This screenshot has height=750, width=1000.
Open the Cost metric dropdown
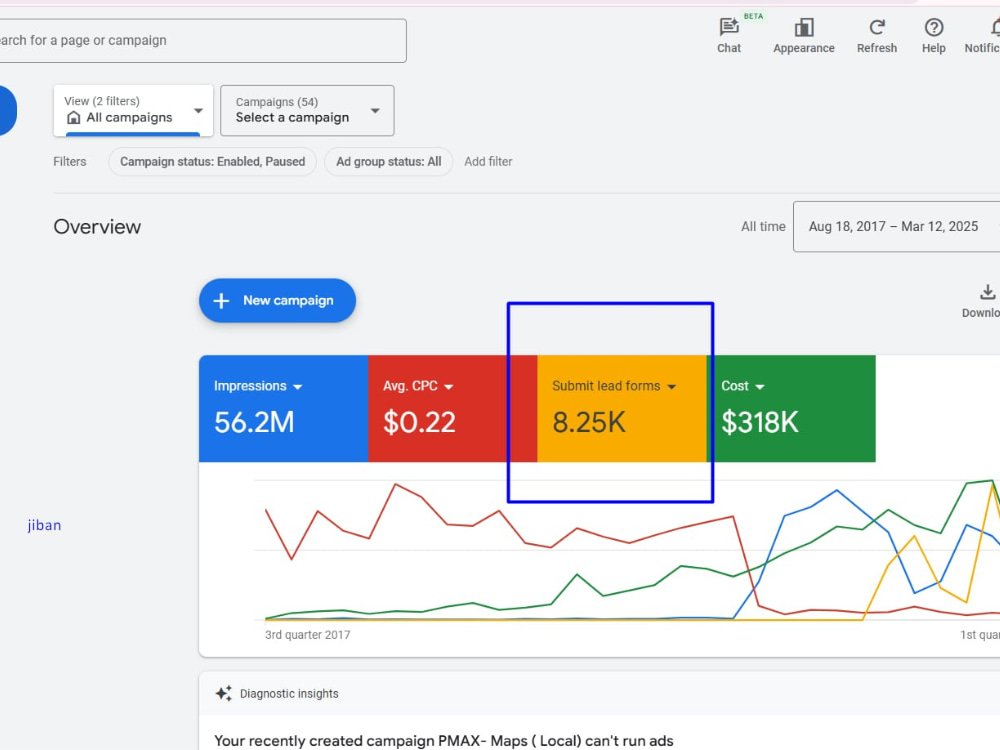point(760,386)
